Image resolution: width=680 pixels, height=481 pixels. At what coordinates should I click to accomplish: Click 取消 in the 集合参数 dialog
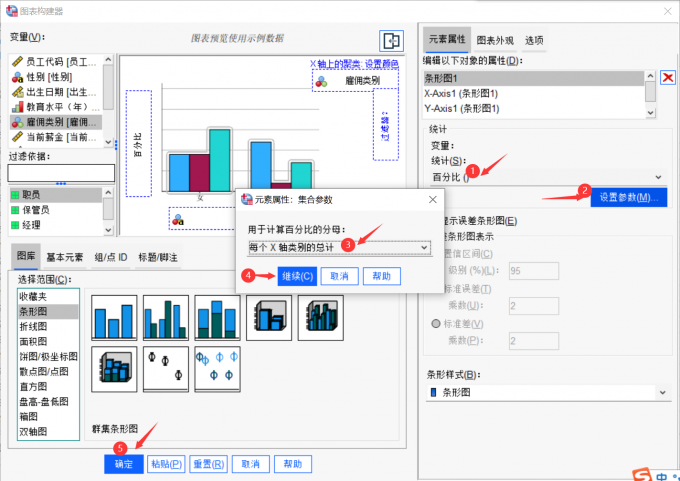tap(339, 276)
